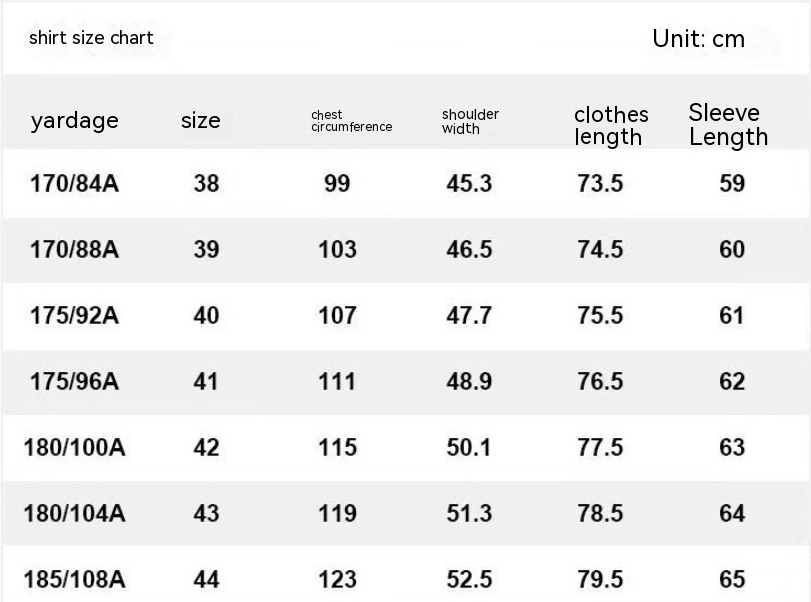Select the 170/88A yardage cell
Viewport: 811px width, 602px height.
(x=75, y=249)
